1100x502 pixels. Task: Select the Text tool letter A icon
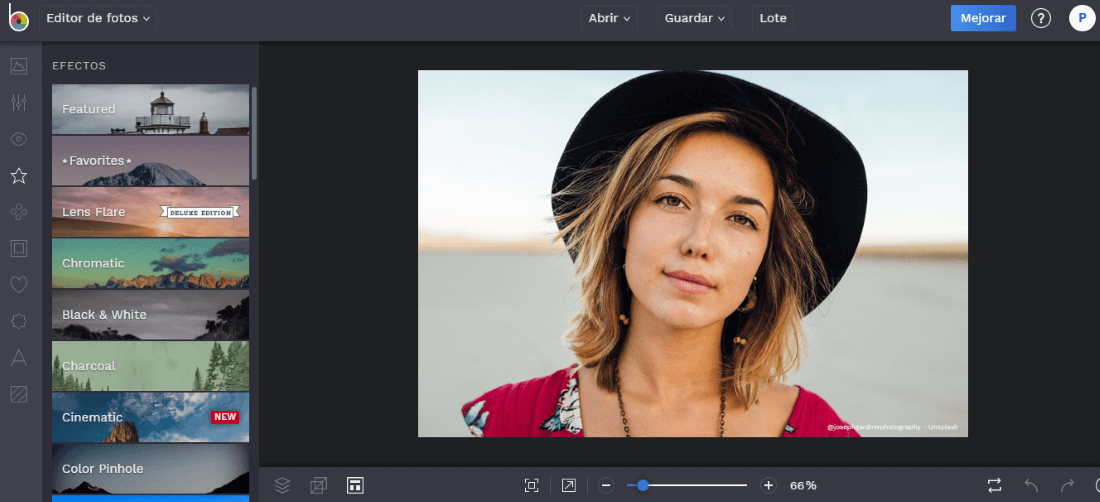pyautogui.click(x=18, y=357)
